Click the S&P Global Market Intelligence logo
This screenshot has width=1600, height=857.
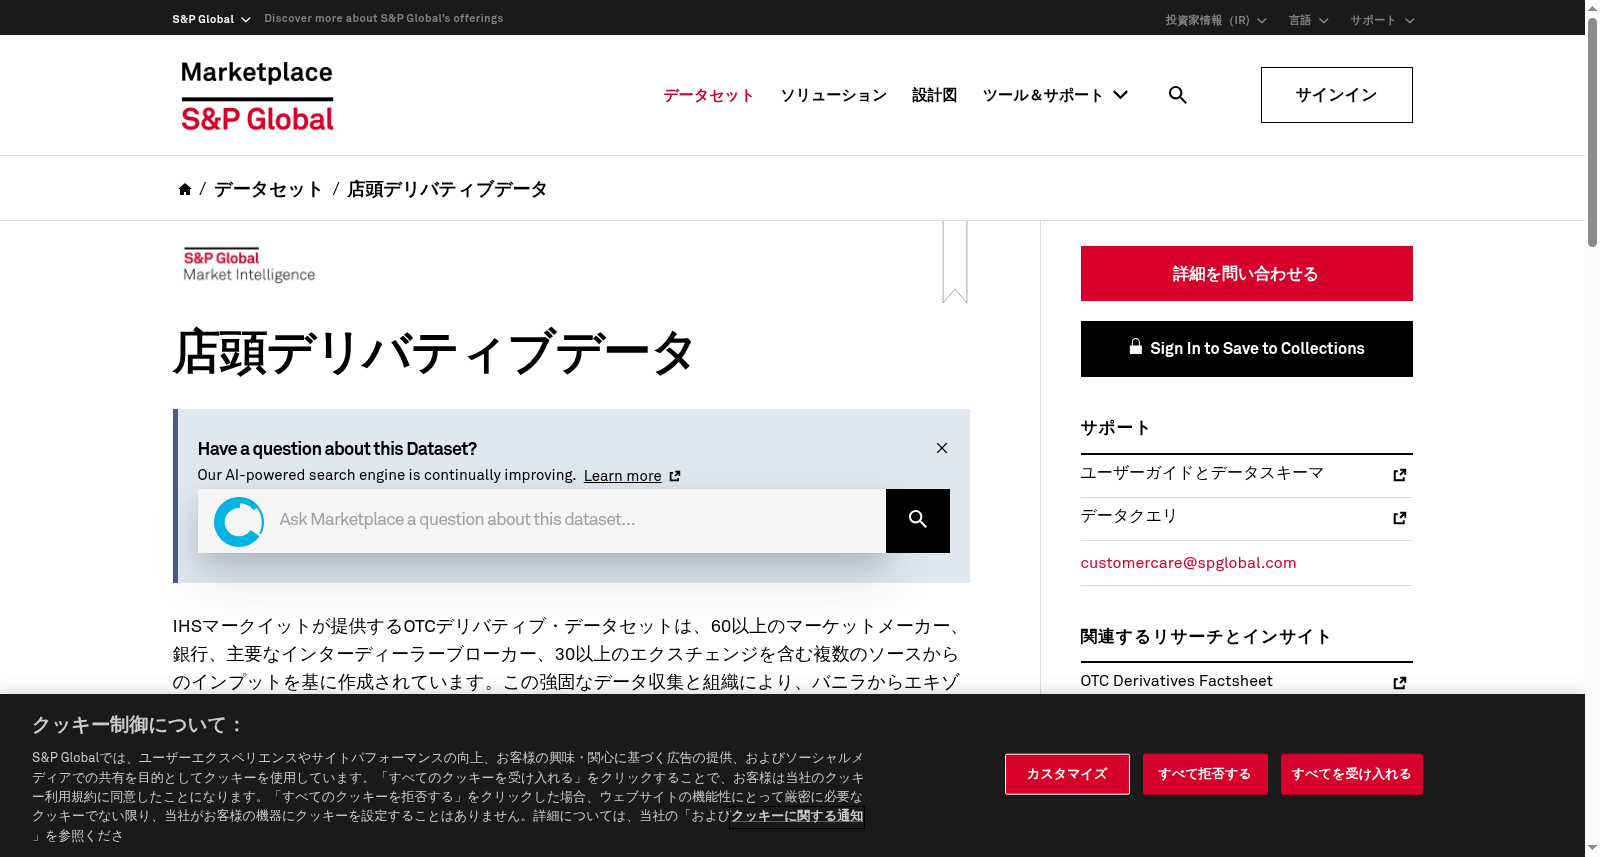pos(249,265)
